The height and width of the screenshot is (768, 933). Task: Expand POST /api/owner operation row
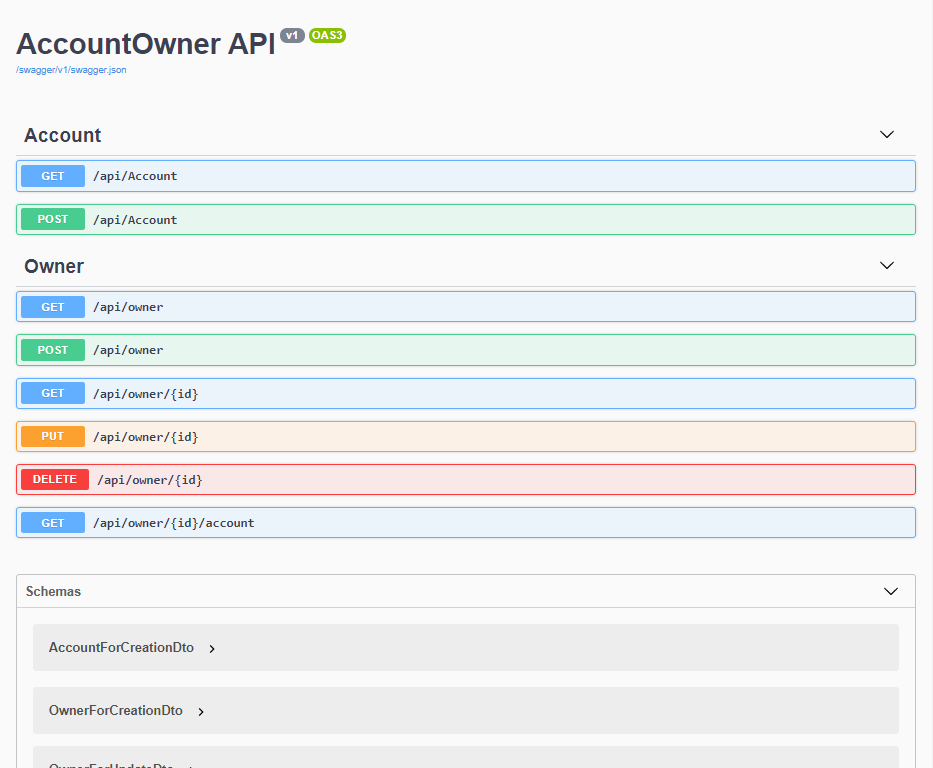pyautogui.click(x=128, y=350)
